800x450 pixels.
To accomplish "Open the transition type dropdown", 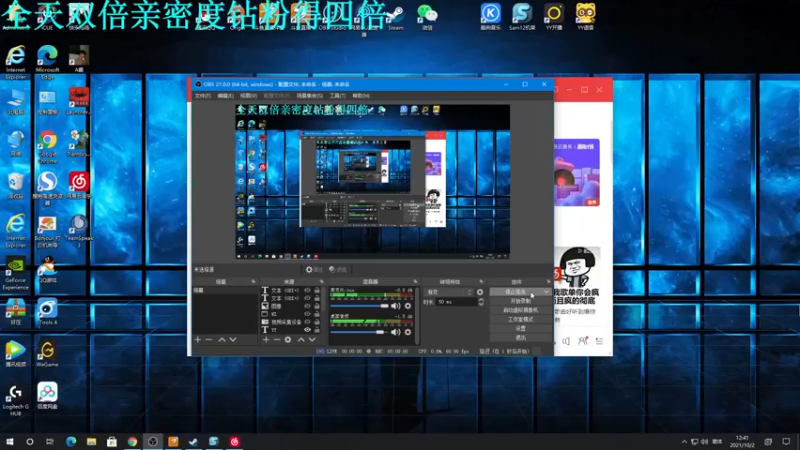I will 449,292.
